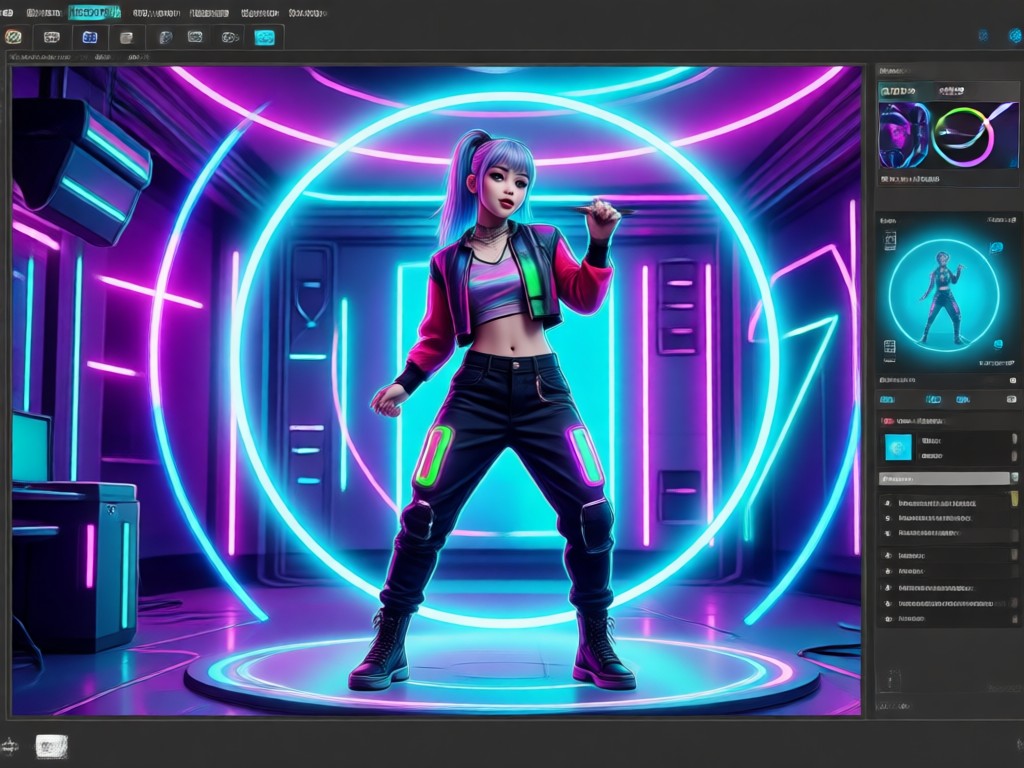1024x768 pixels.
Task: Click the gray square toolbar icon
Action: [x=127, y=38]
